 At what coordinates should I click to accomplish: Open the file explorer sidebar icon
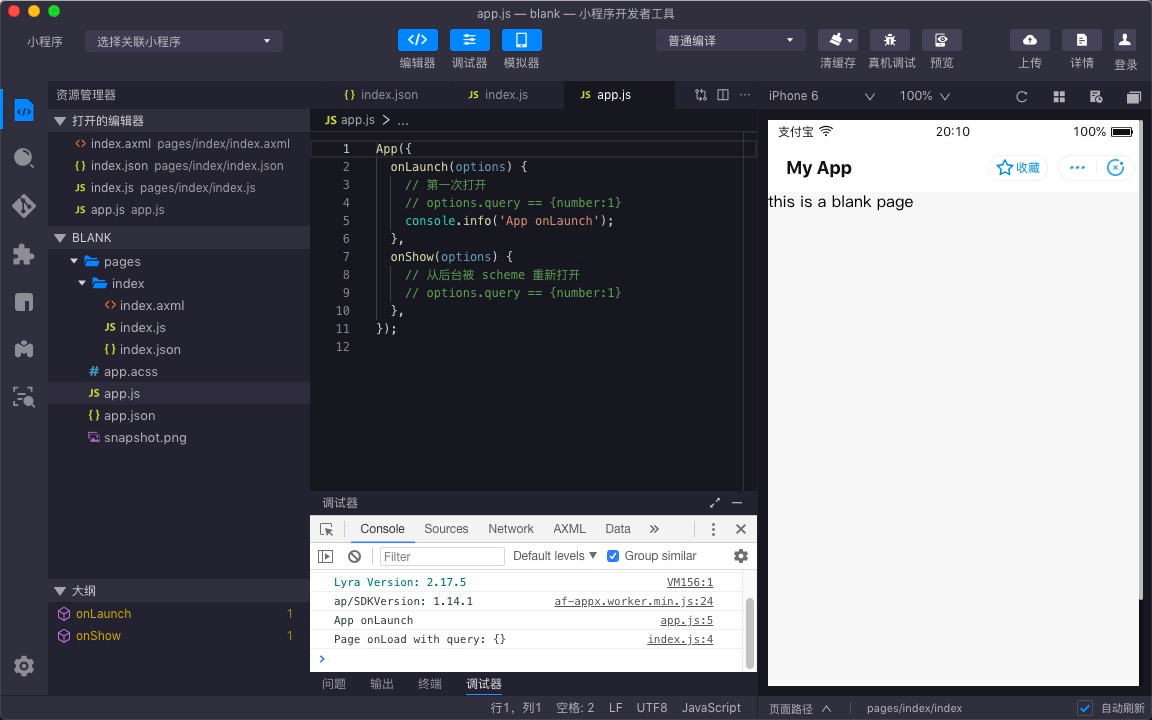(x=24, y=112)
